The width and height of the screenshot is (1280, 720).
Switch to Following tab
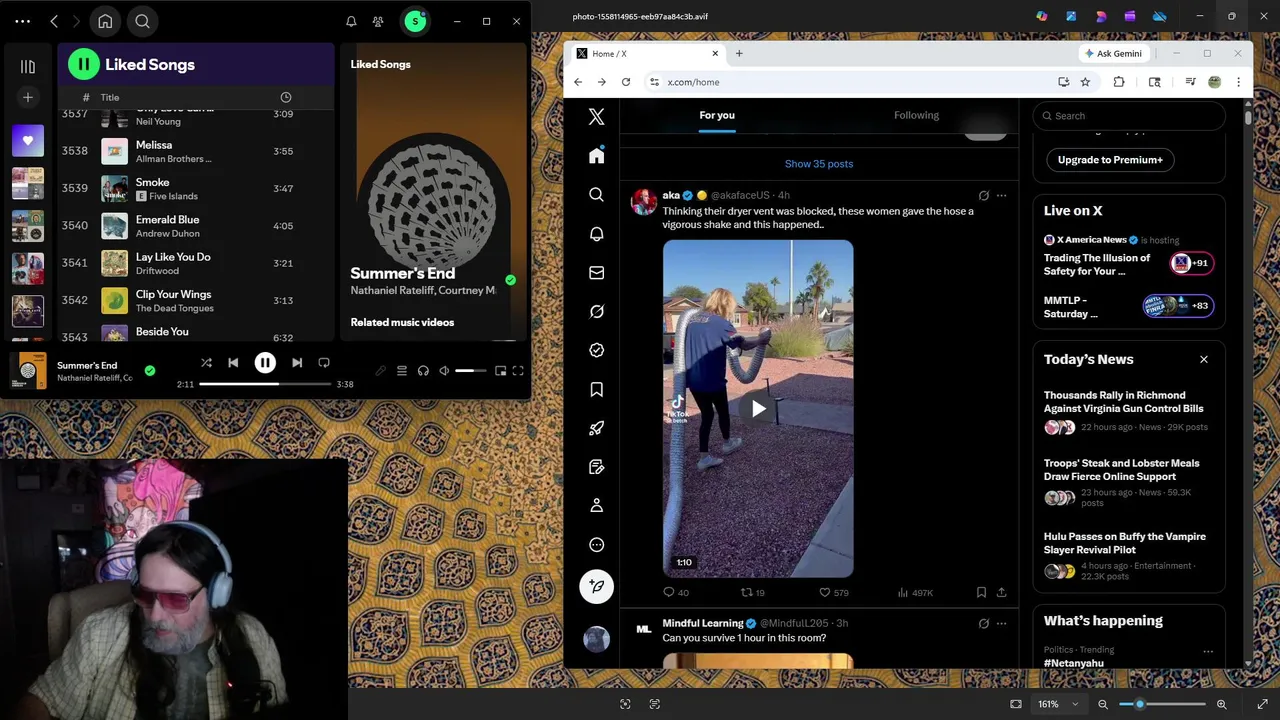[916, 116]
